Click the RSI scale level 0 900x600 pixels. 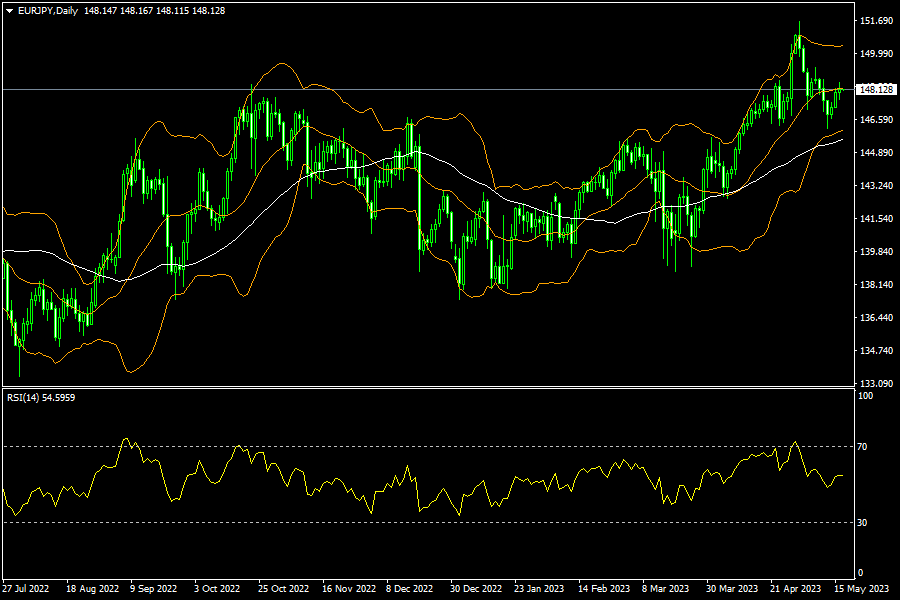pos(860,572)
